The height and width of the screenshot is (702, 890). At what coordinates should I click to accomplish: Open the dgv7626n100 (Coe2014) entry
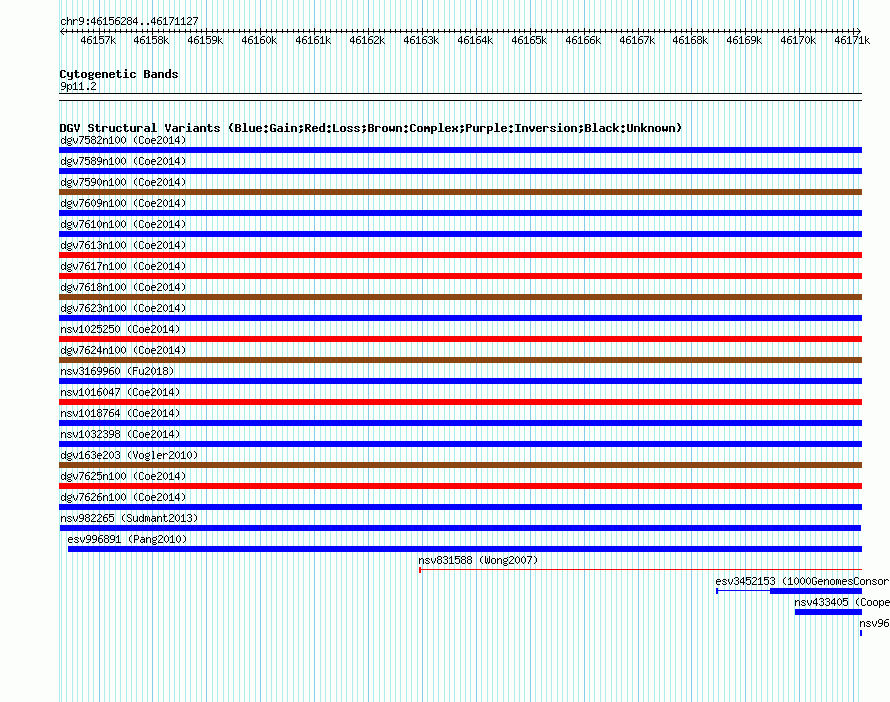point(123,497)
